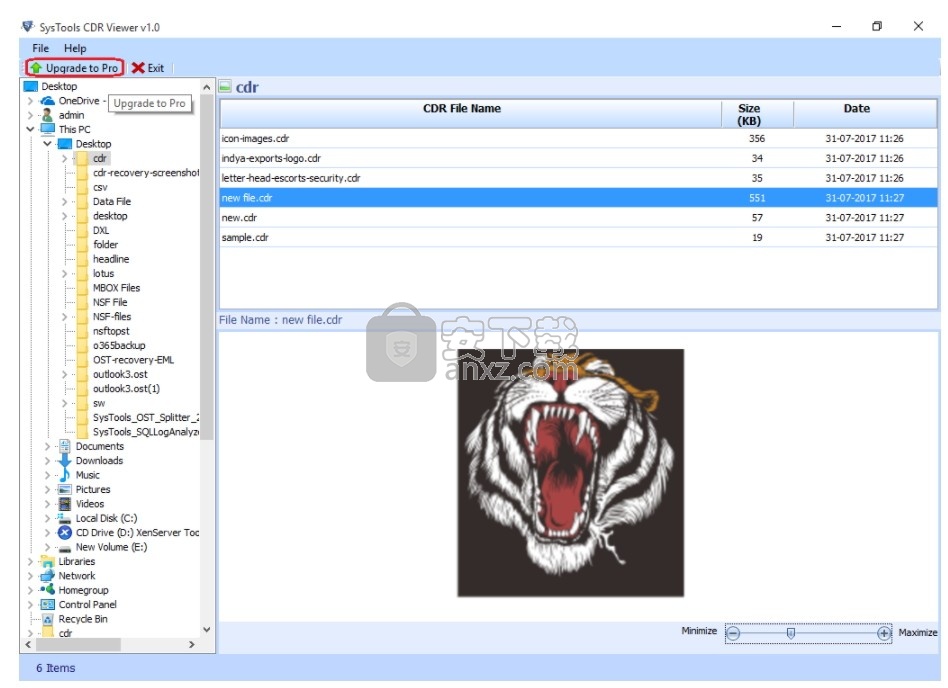Select the DXL folder in tree
This screenshot has width=948, height=688.
(x=101, y=231)
